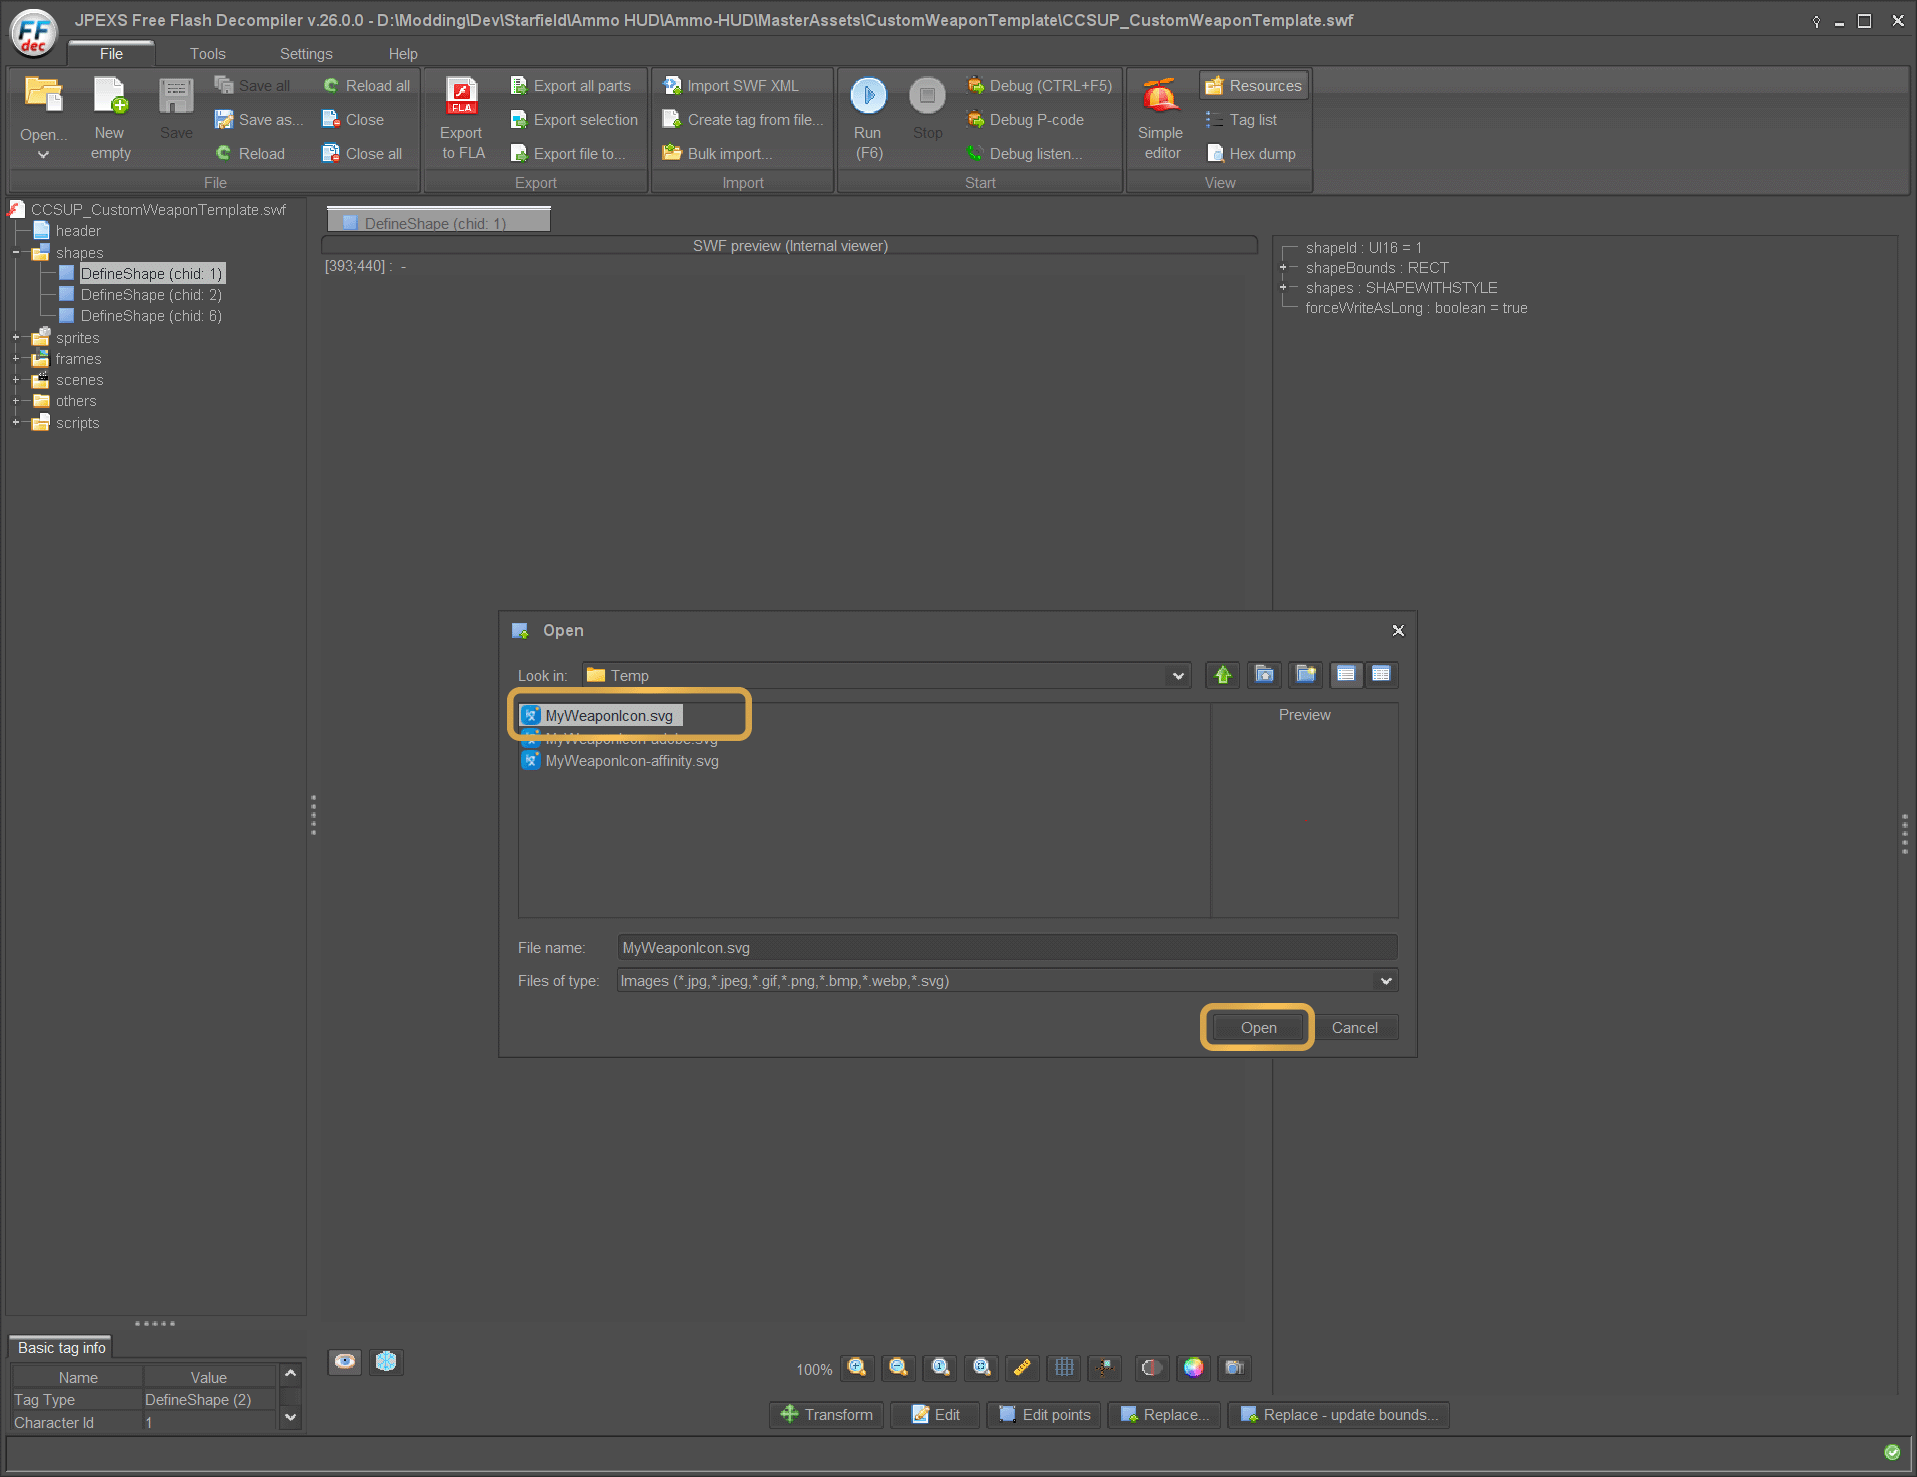The image size is (1917, 1477).
Task: Toggle the grid display icon
Action: click(x=1065, y=1367)
